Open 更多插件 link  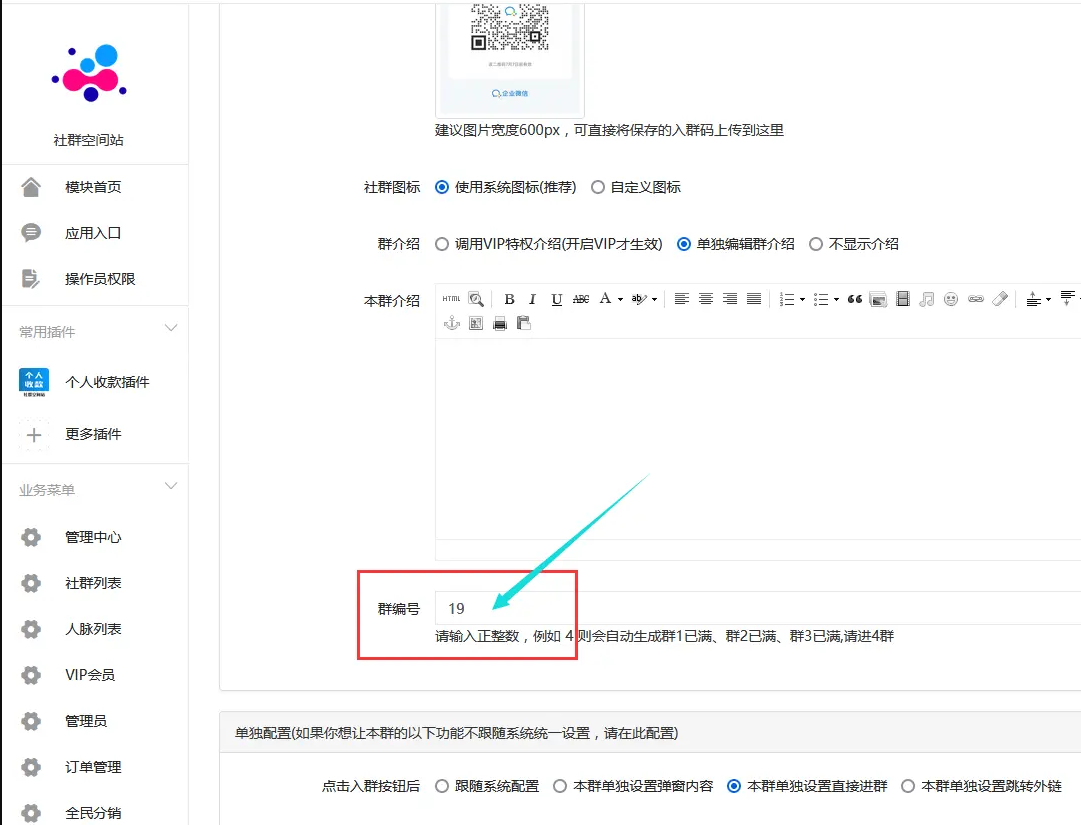click(93, 434)
